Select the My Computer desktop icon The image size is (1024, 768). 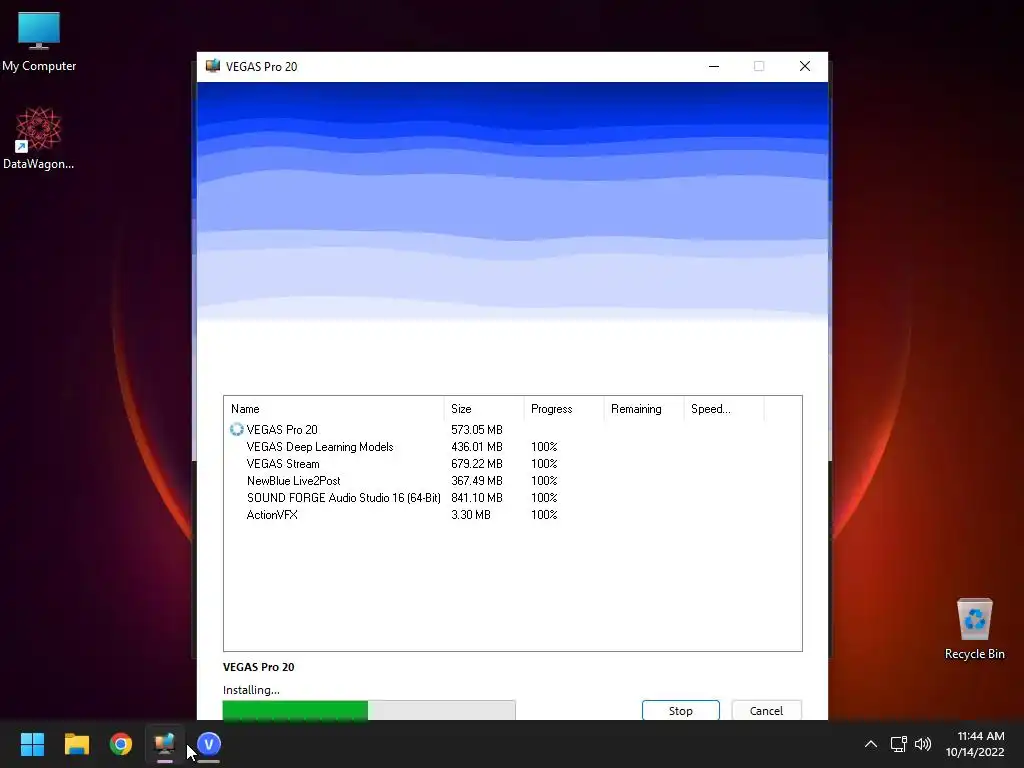[x=39, y=42]
